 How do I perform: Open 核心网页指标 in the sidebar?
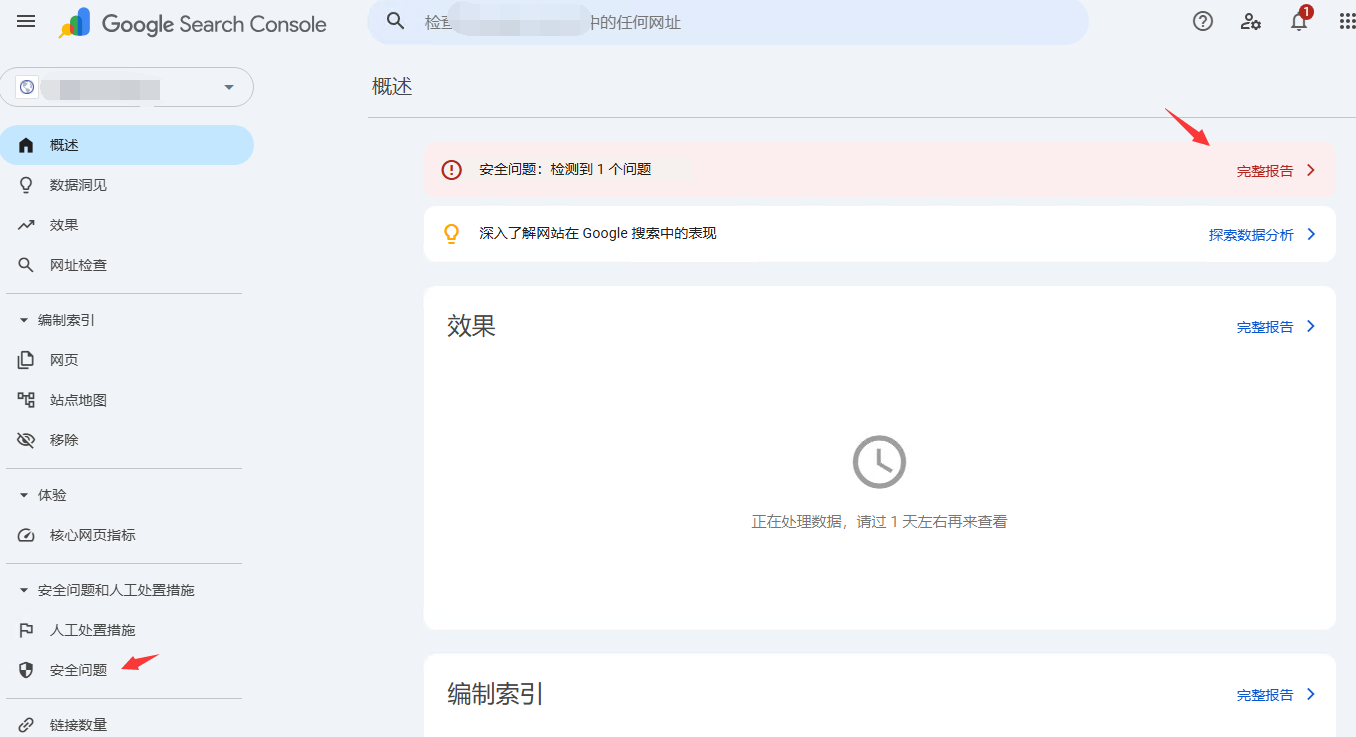92,535
